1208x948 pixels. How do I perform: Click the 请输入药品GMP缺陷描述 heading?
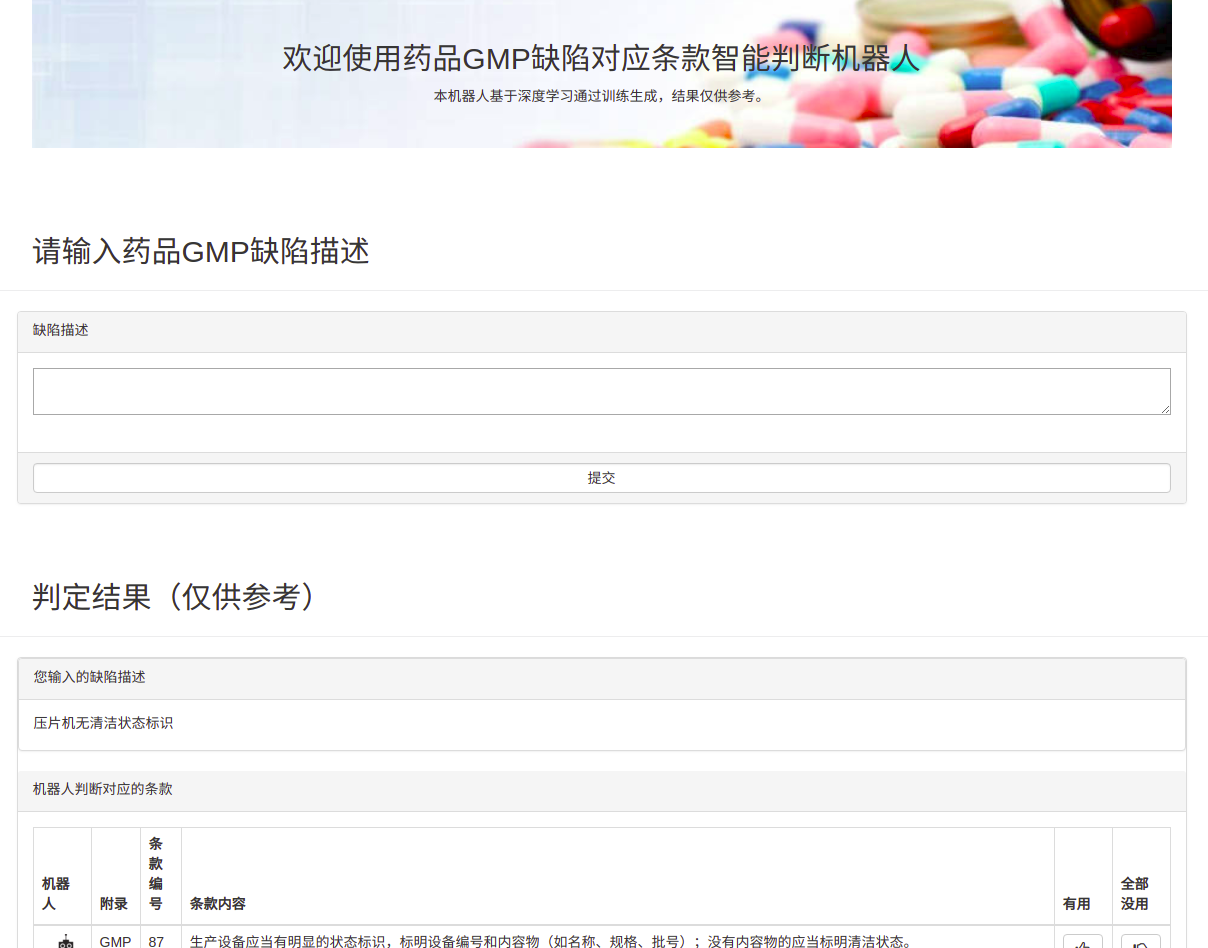(201, 251)
